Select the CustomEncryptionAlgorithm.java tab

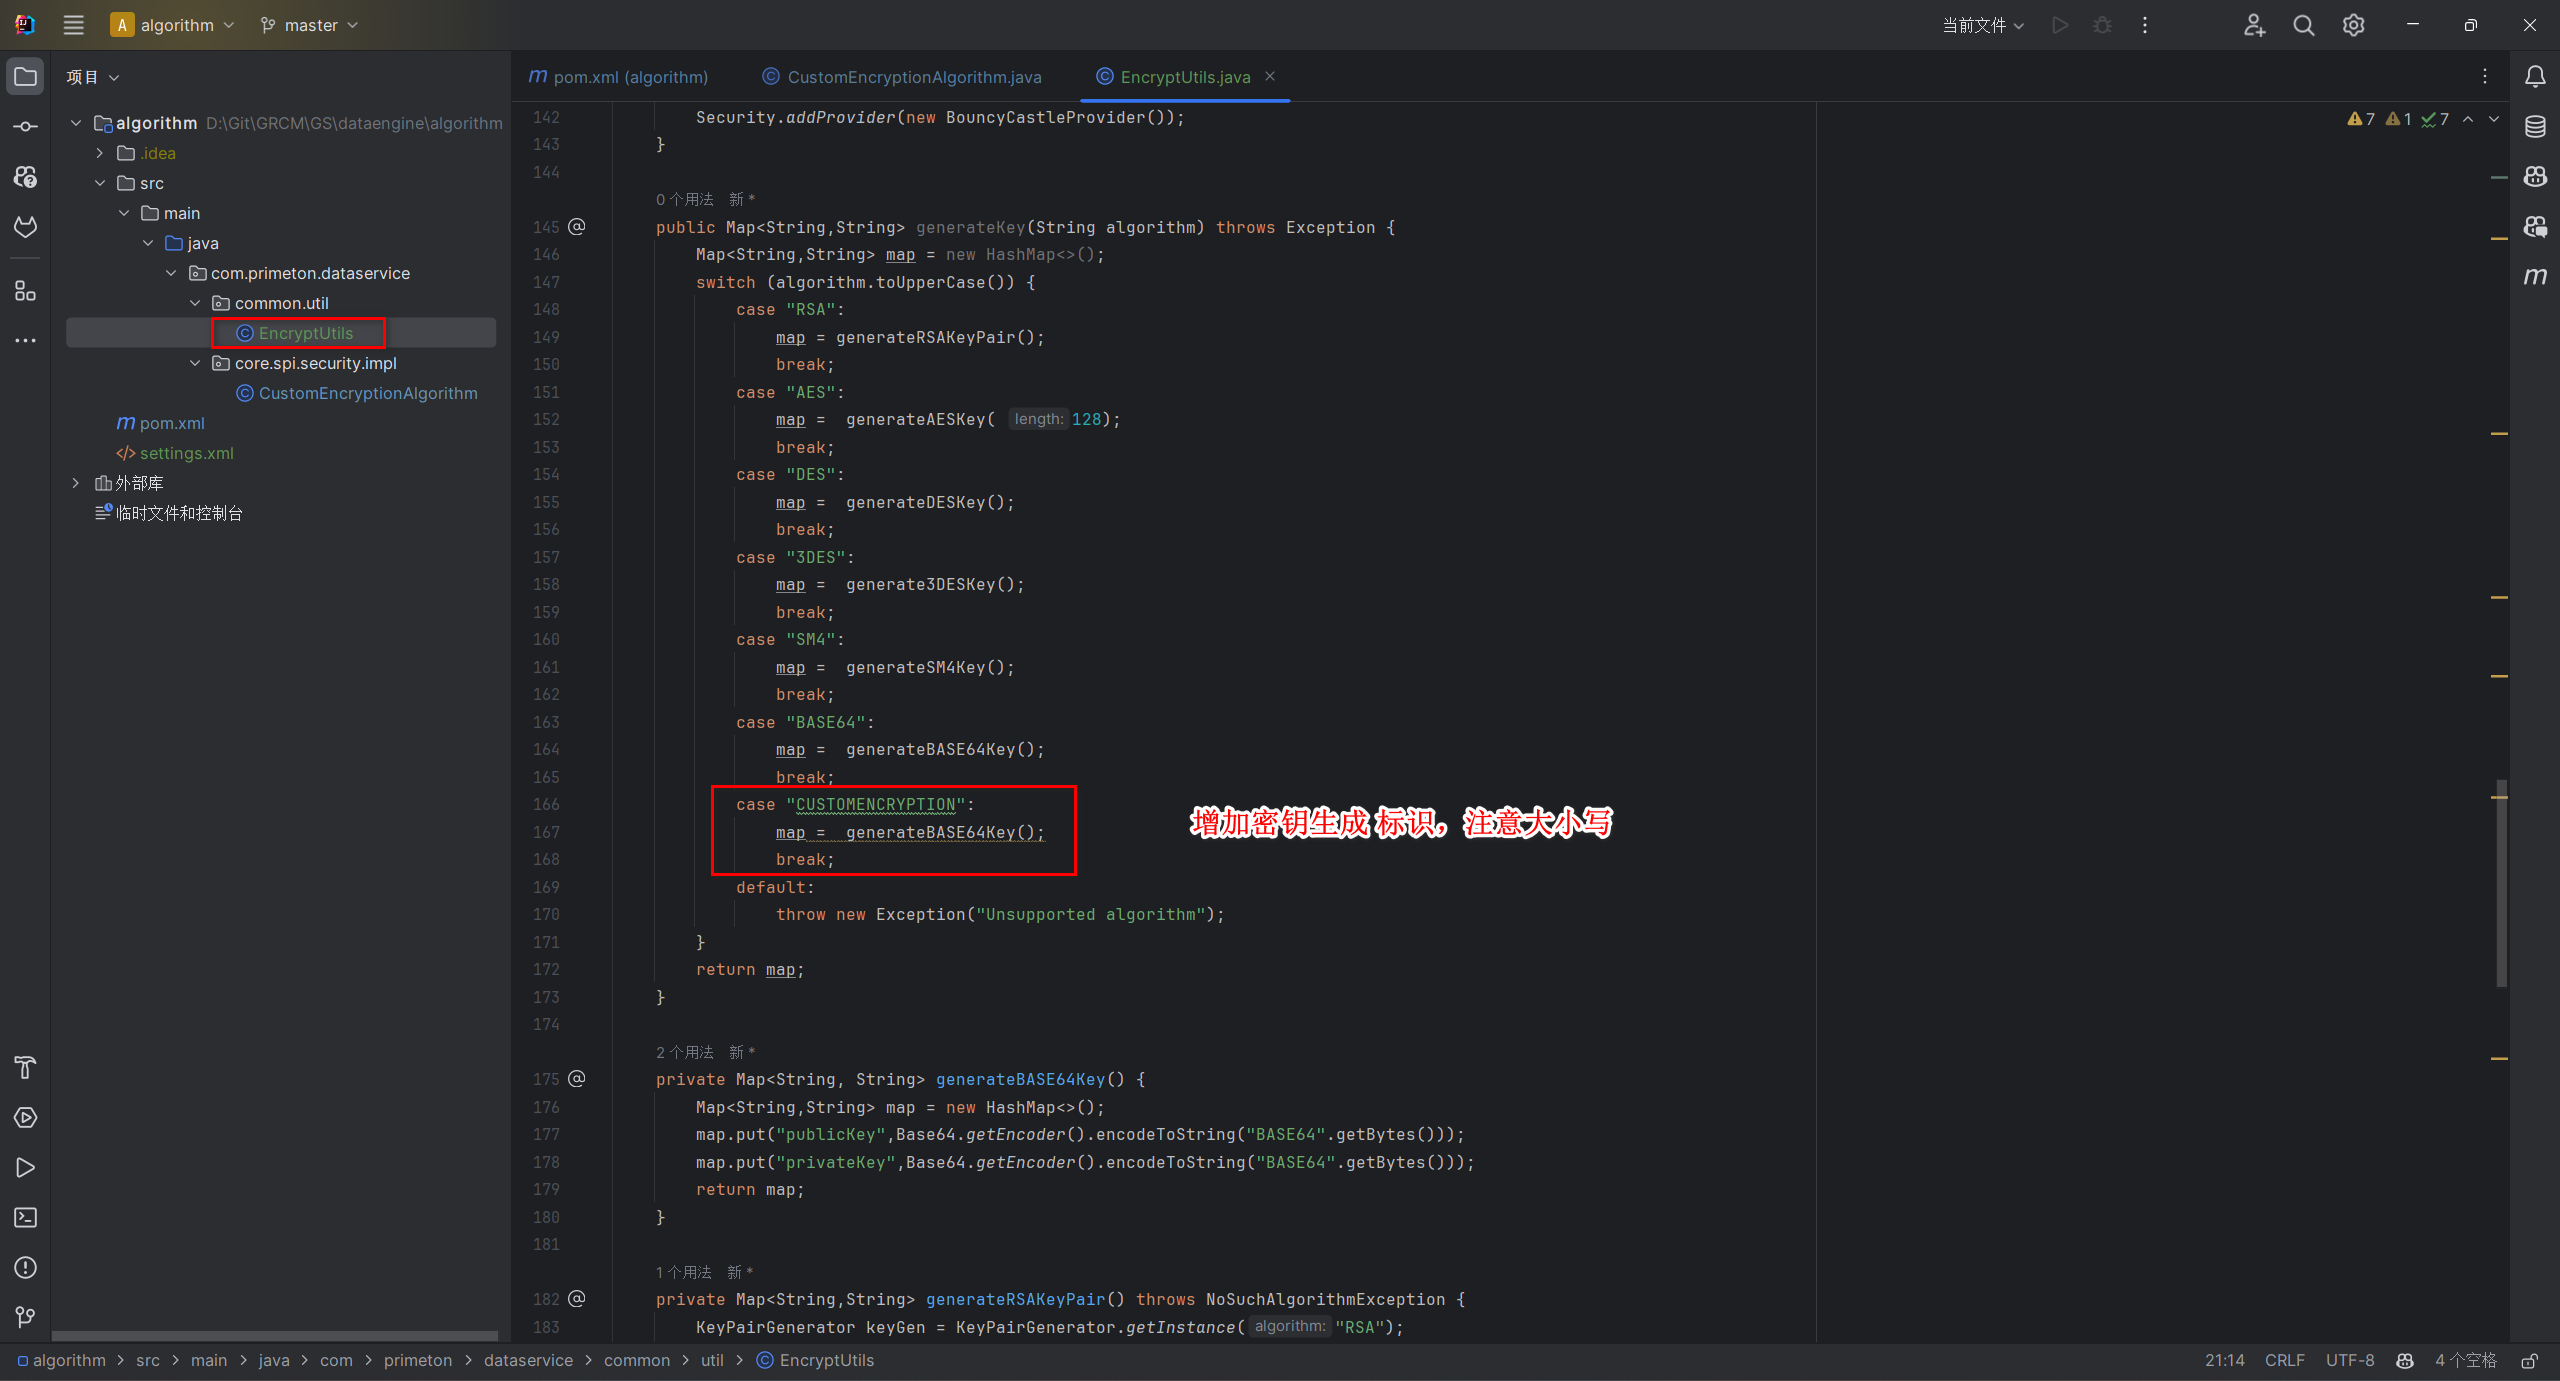[911, 77]
